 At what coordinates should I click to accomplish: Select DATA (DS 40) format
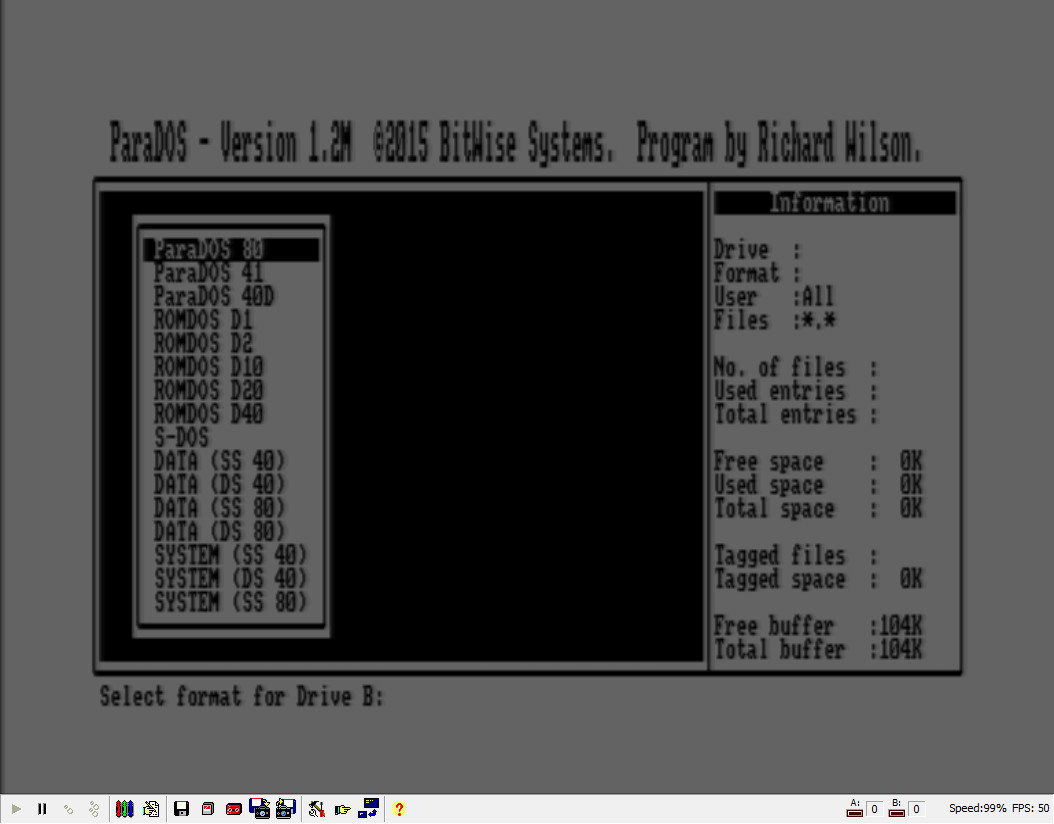(x=219, y=485)
